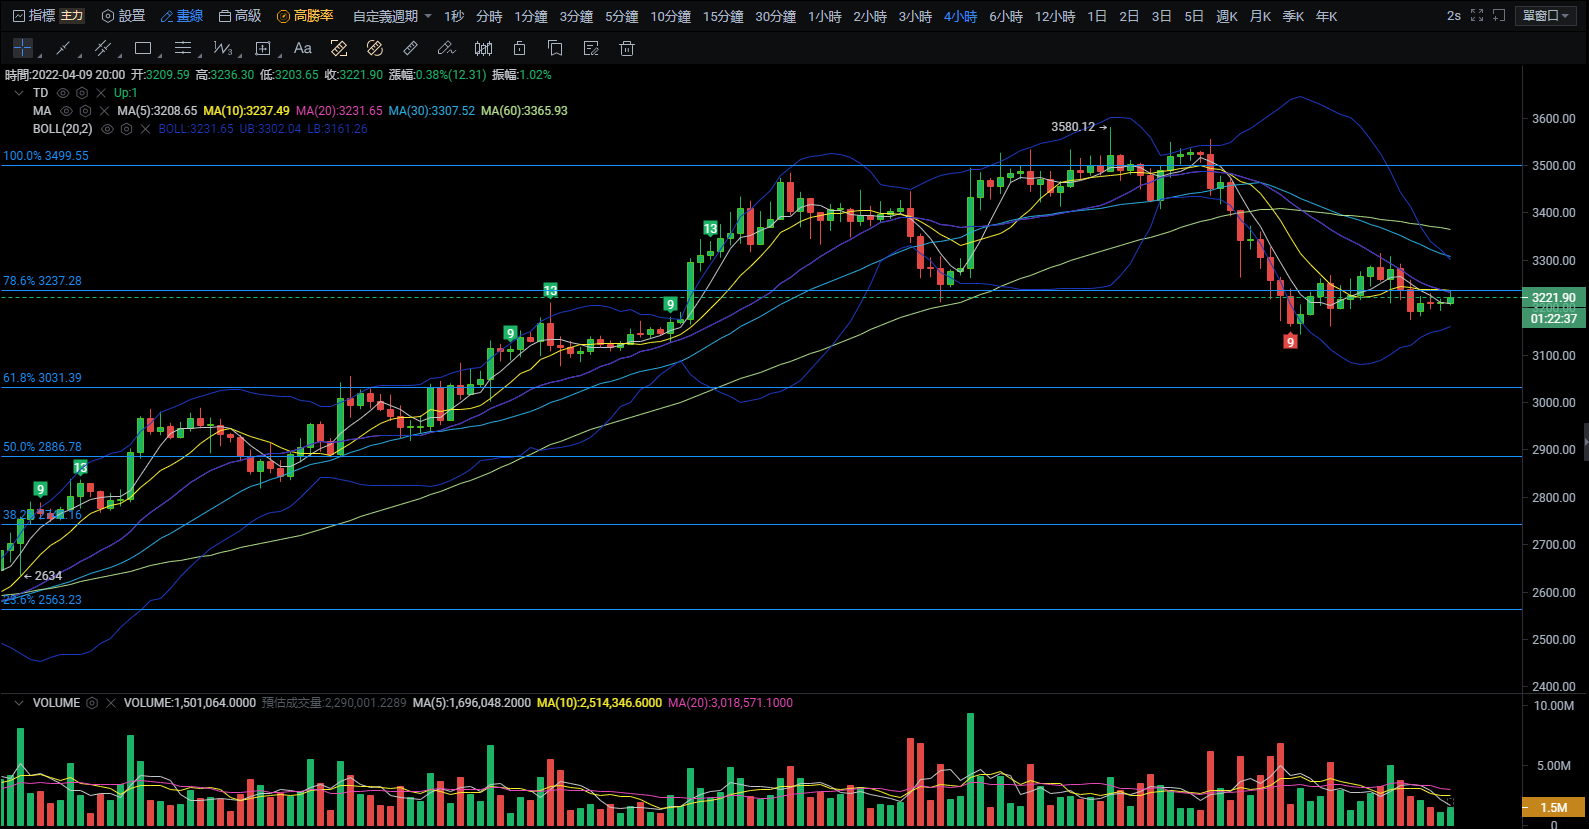Switch to 月K timeframe

point(1261,16)
